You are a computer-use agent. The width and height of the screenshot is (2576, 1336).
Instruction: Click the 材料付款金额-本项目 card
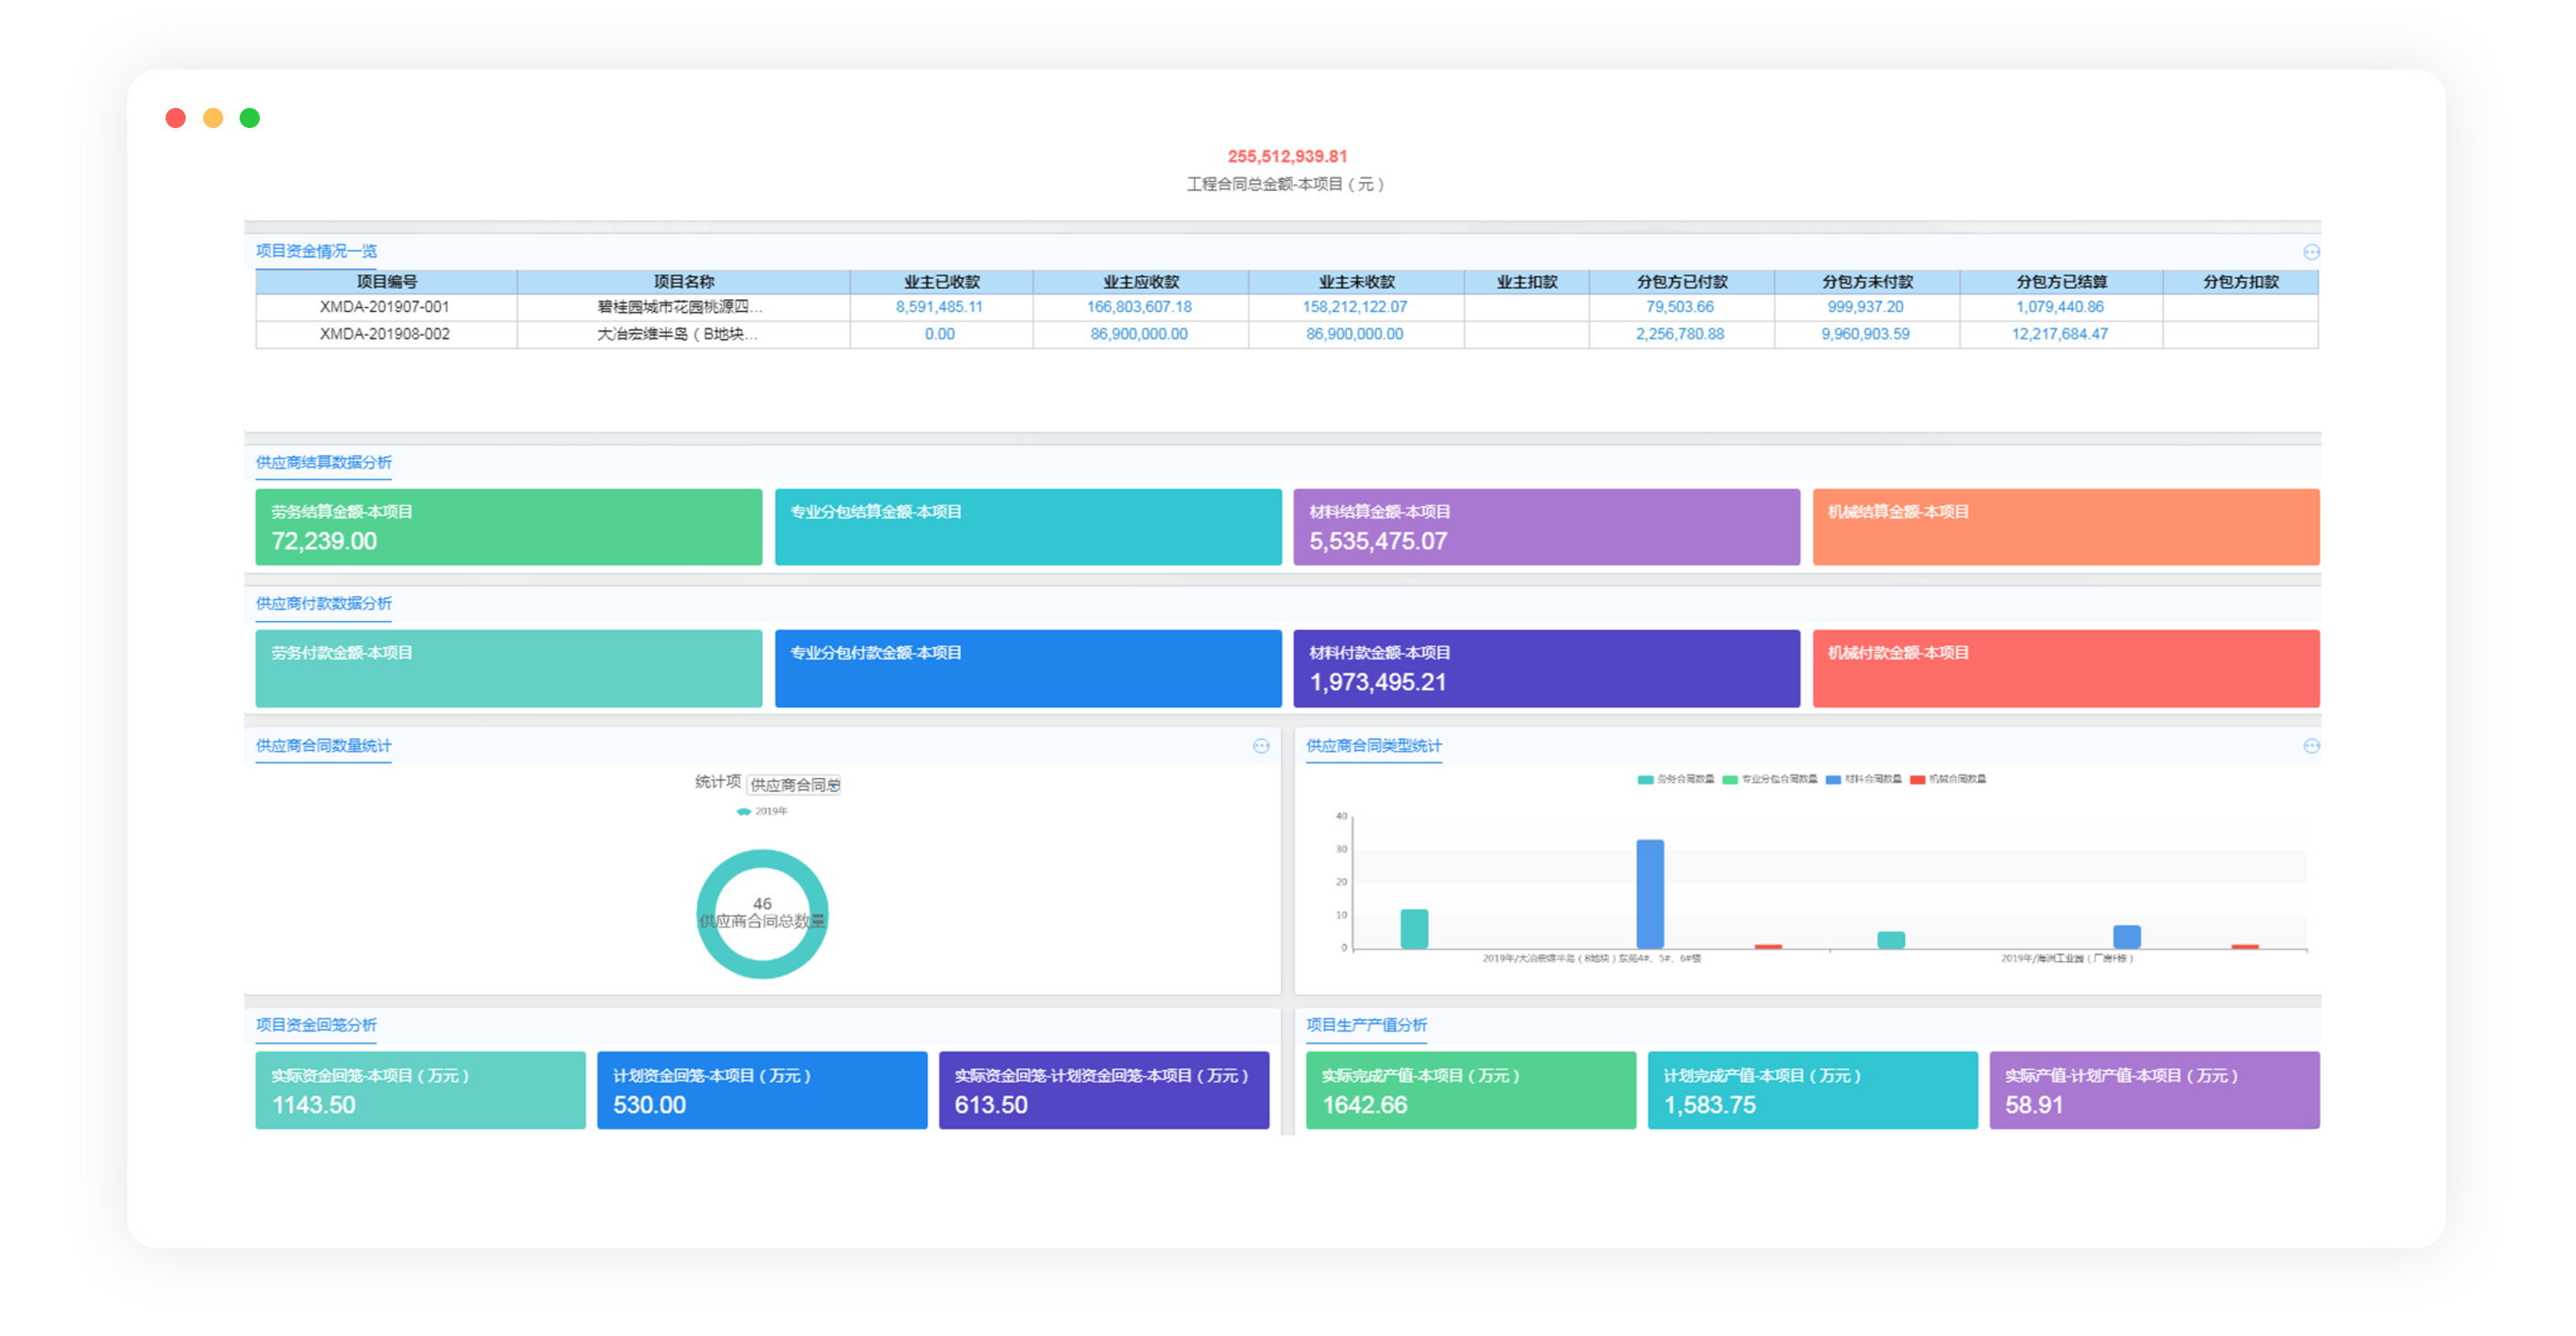tap(1546, 668)
